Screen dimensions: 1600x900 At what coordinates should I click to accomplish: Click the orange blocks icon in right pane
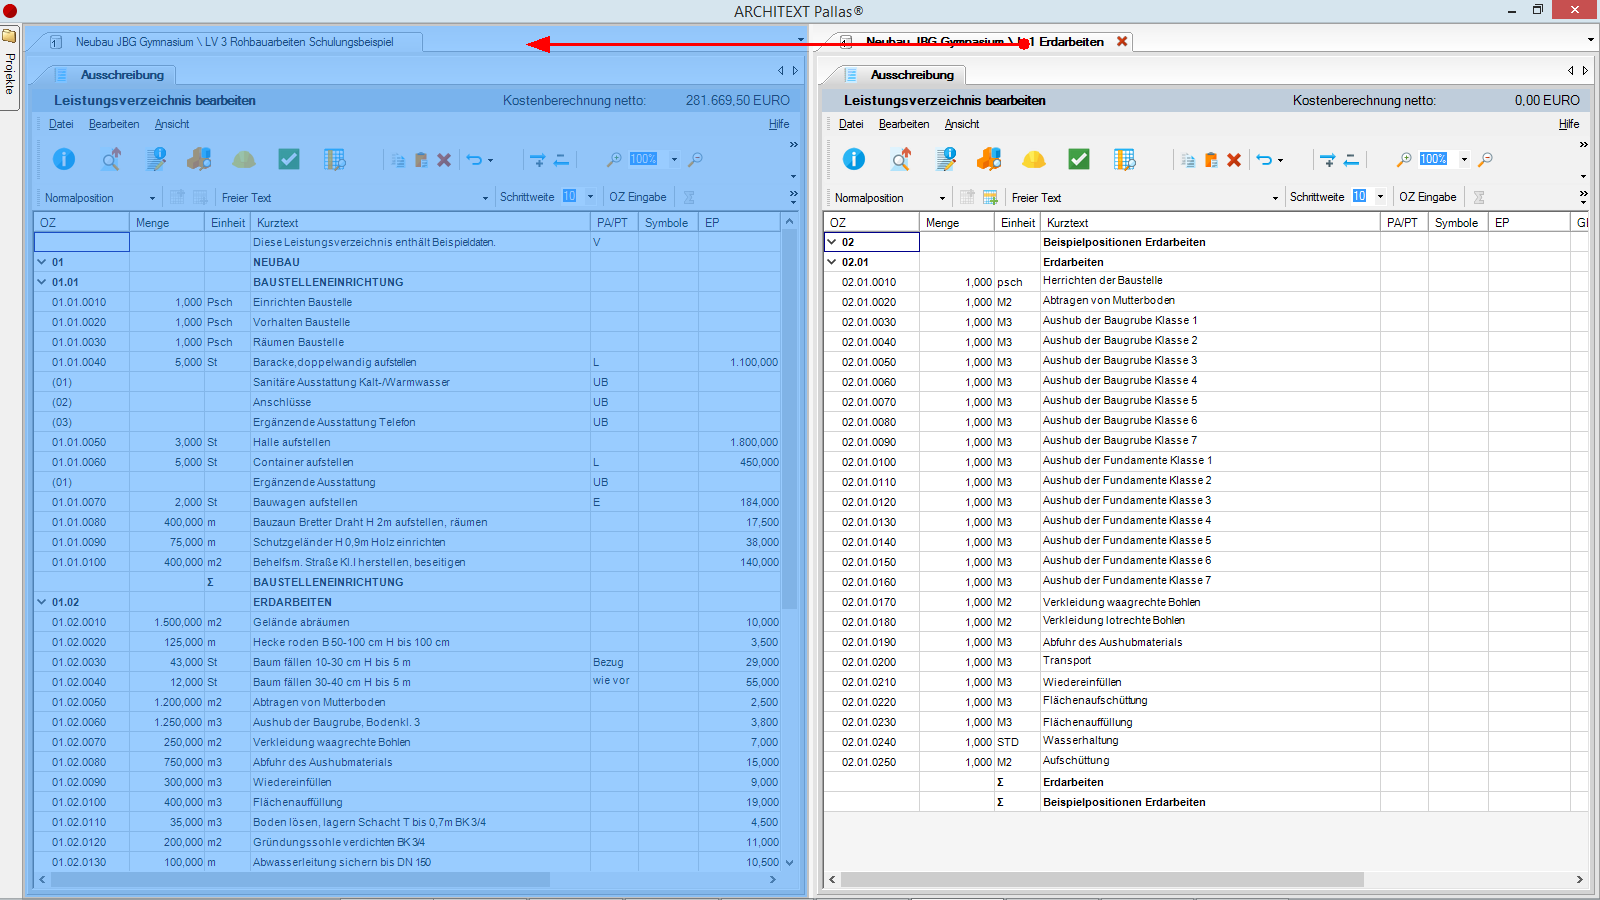click(989, 159)
